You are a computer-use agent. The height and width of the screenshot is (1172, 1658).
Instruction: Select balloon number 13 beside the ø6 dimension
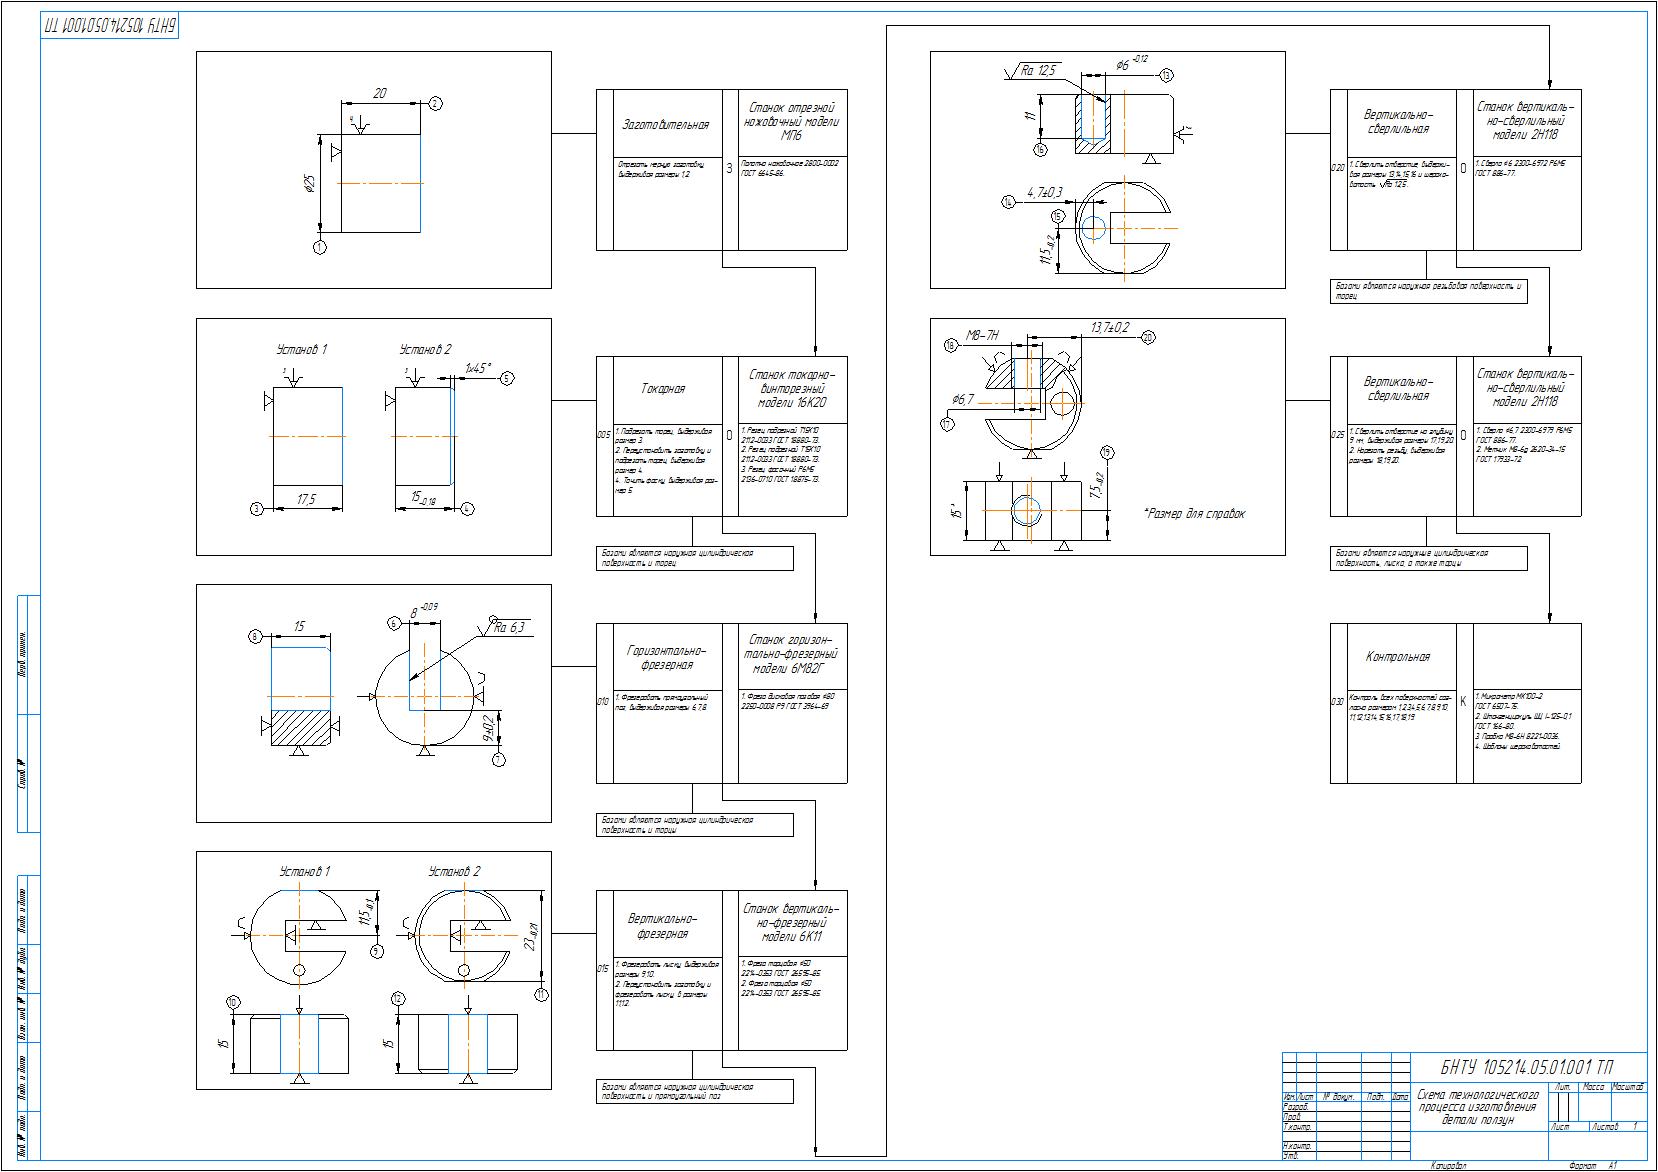click(x=1166, y=75)
